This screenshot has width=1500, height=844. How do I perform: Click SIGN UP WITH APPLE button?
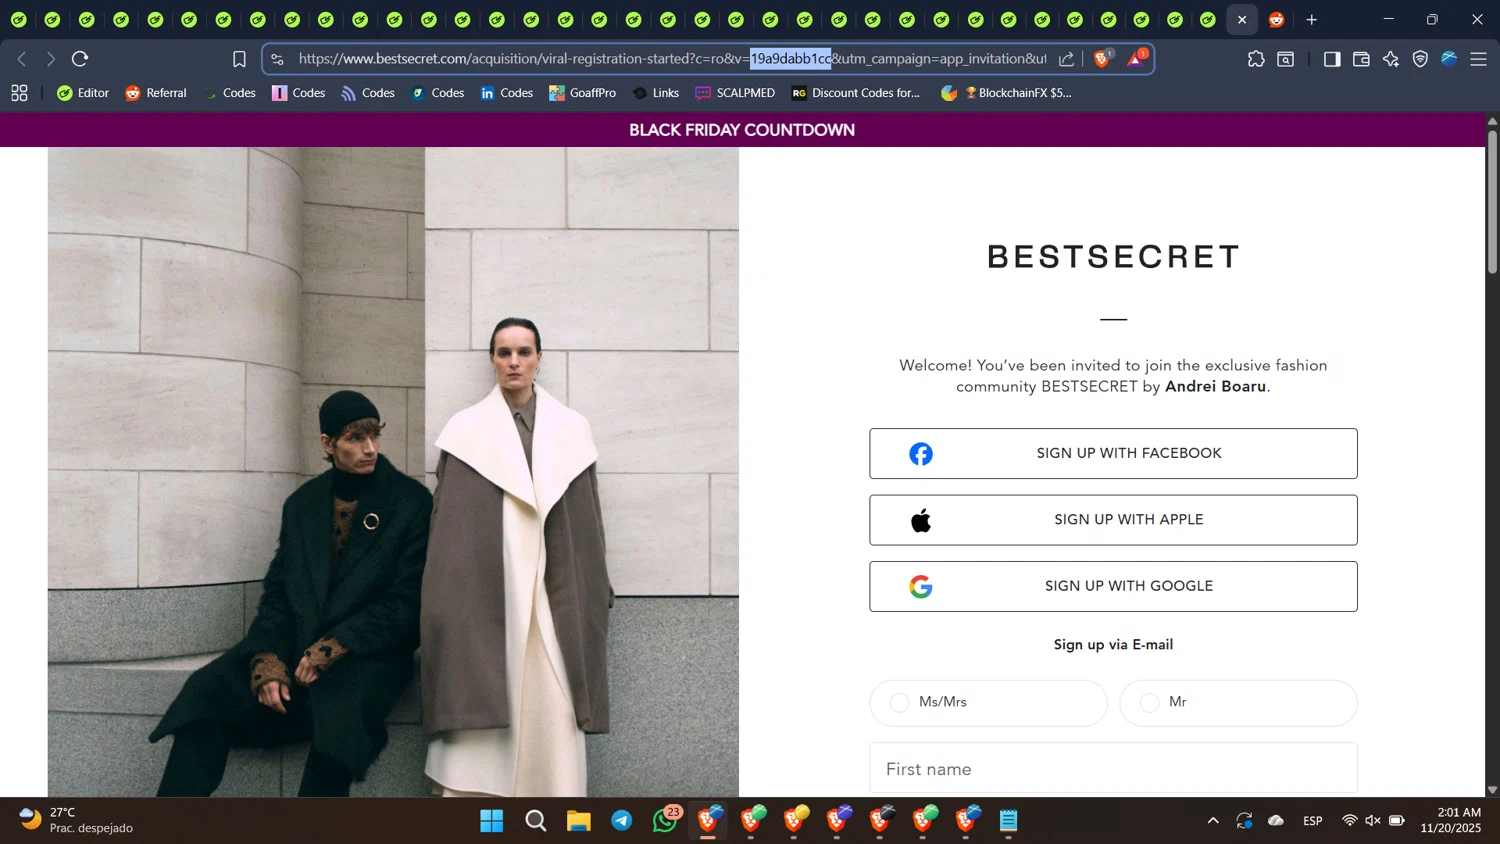click(x=1113, y=520)
